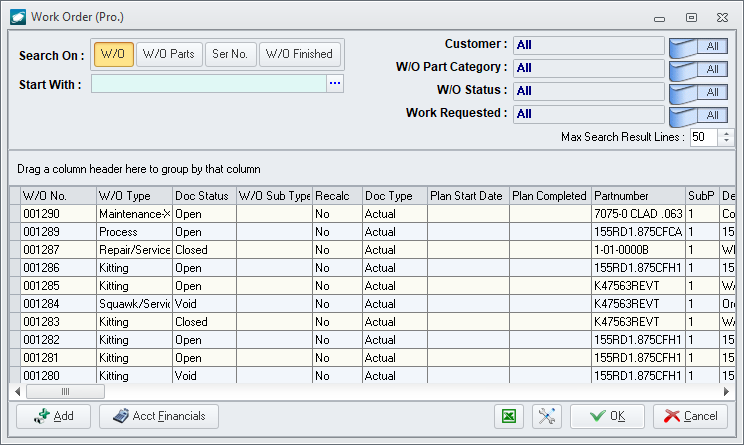Viewport: 744px width, 445px height.
Task: Click the Customer All selector icon
Action: tap(699, 46)
